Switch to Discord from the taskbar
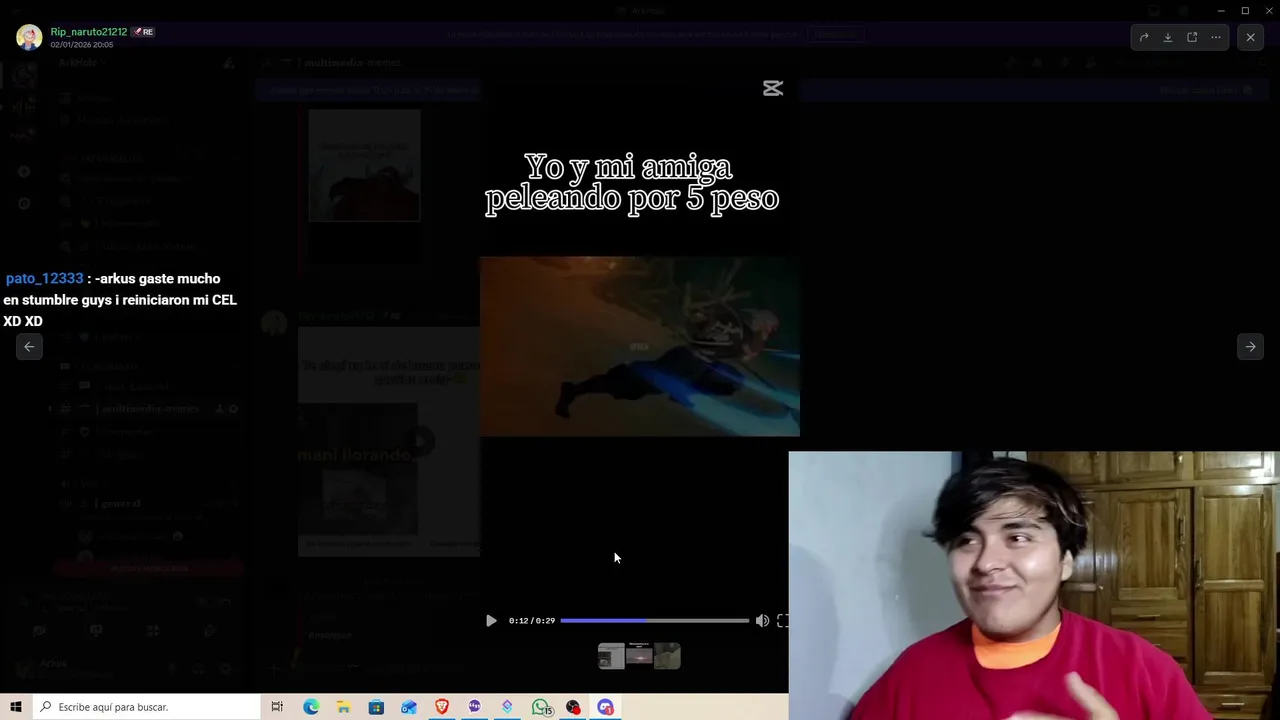This screenshot has height=720, width=1280. pyautogui.click(x=606, y=707)
